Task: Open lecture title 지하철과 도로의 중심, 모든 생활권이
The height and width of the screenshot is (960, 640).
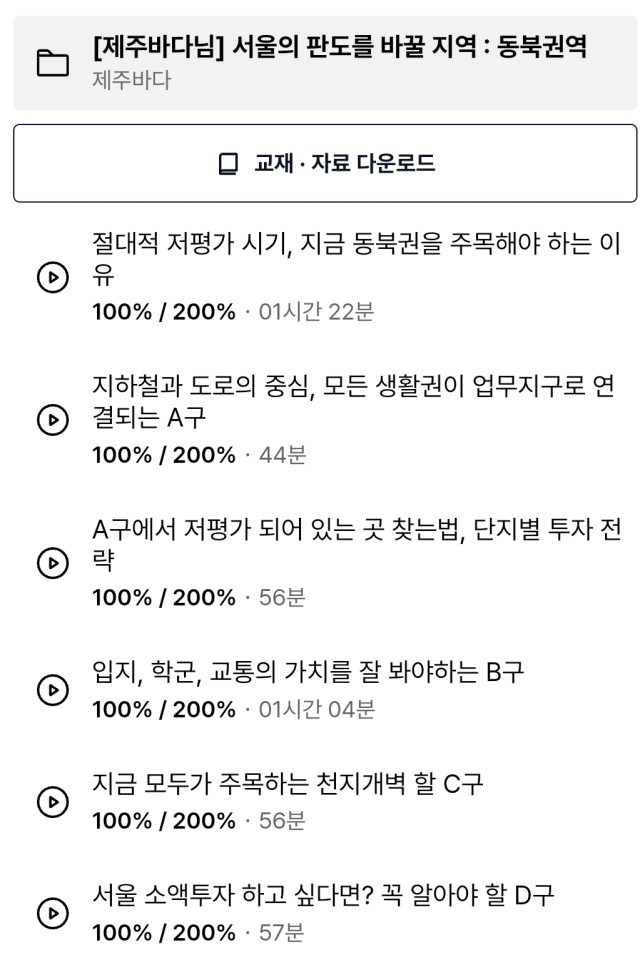Action: pyautogui.click(x=353, y=402)
